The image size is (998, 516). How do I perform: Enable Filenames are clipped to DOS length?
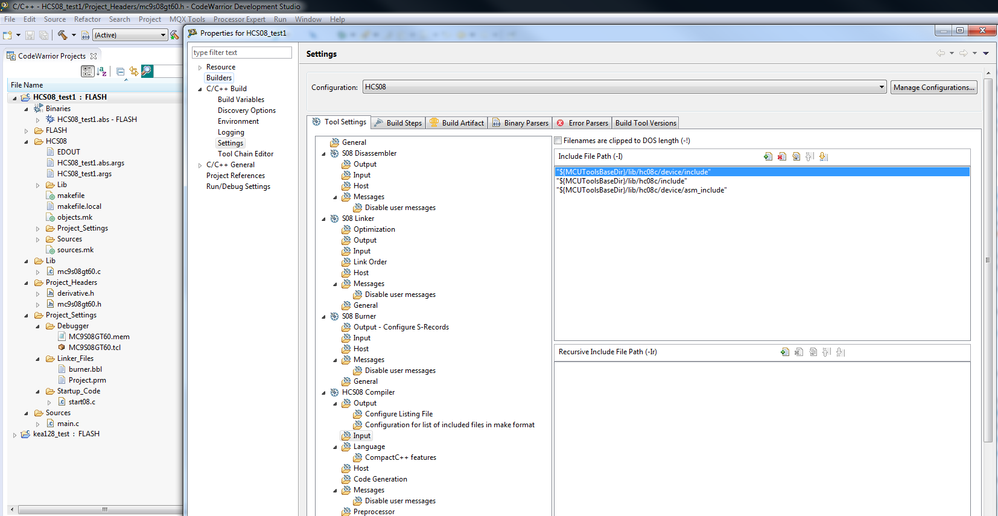tap(558, 140)
